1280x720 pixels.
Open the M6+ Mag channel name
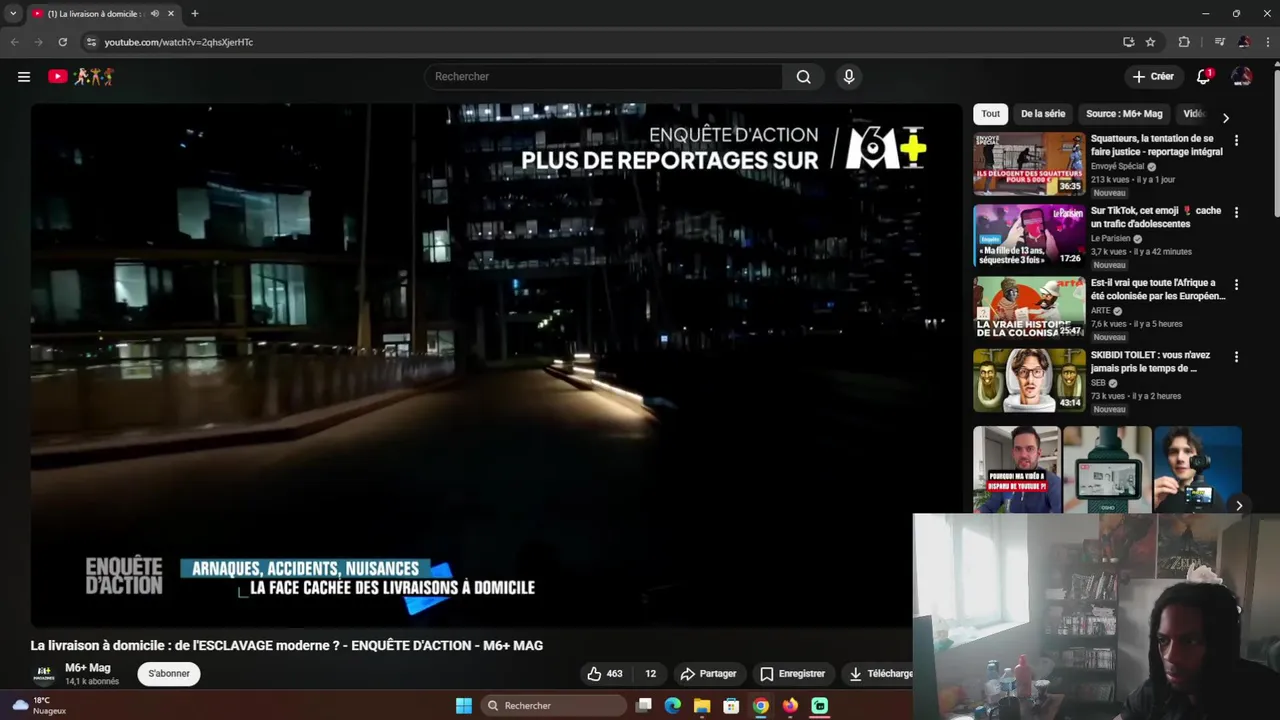[88, 668]
